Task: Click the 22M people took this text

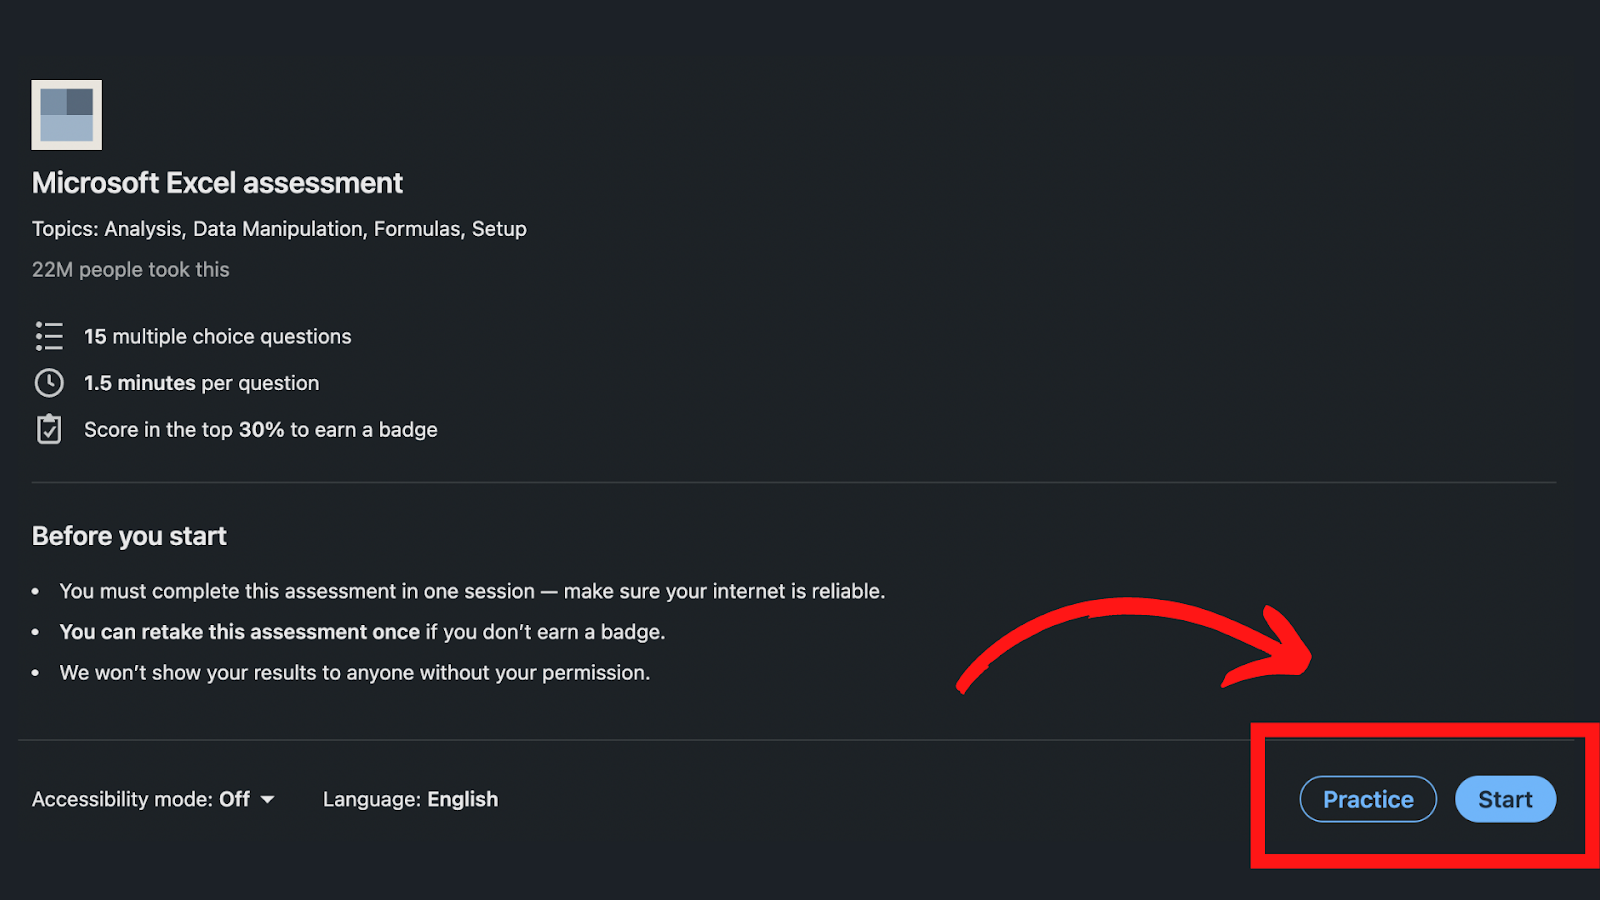Action: [x=131, y=270]
